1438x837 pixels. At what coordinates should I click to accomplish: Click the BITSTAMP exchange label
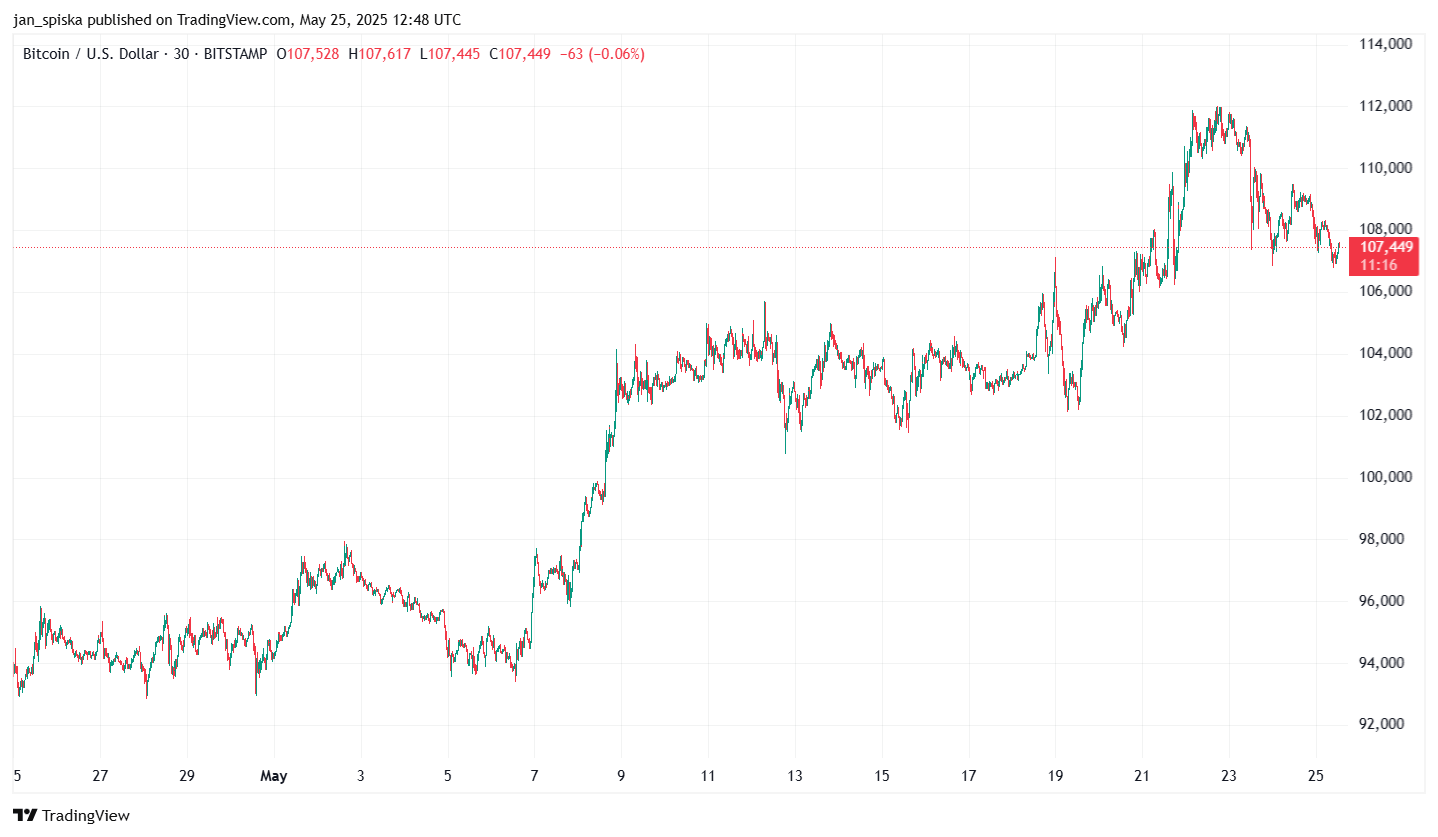pyautogui.click(x=235, y=54)
